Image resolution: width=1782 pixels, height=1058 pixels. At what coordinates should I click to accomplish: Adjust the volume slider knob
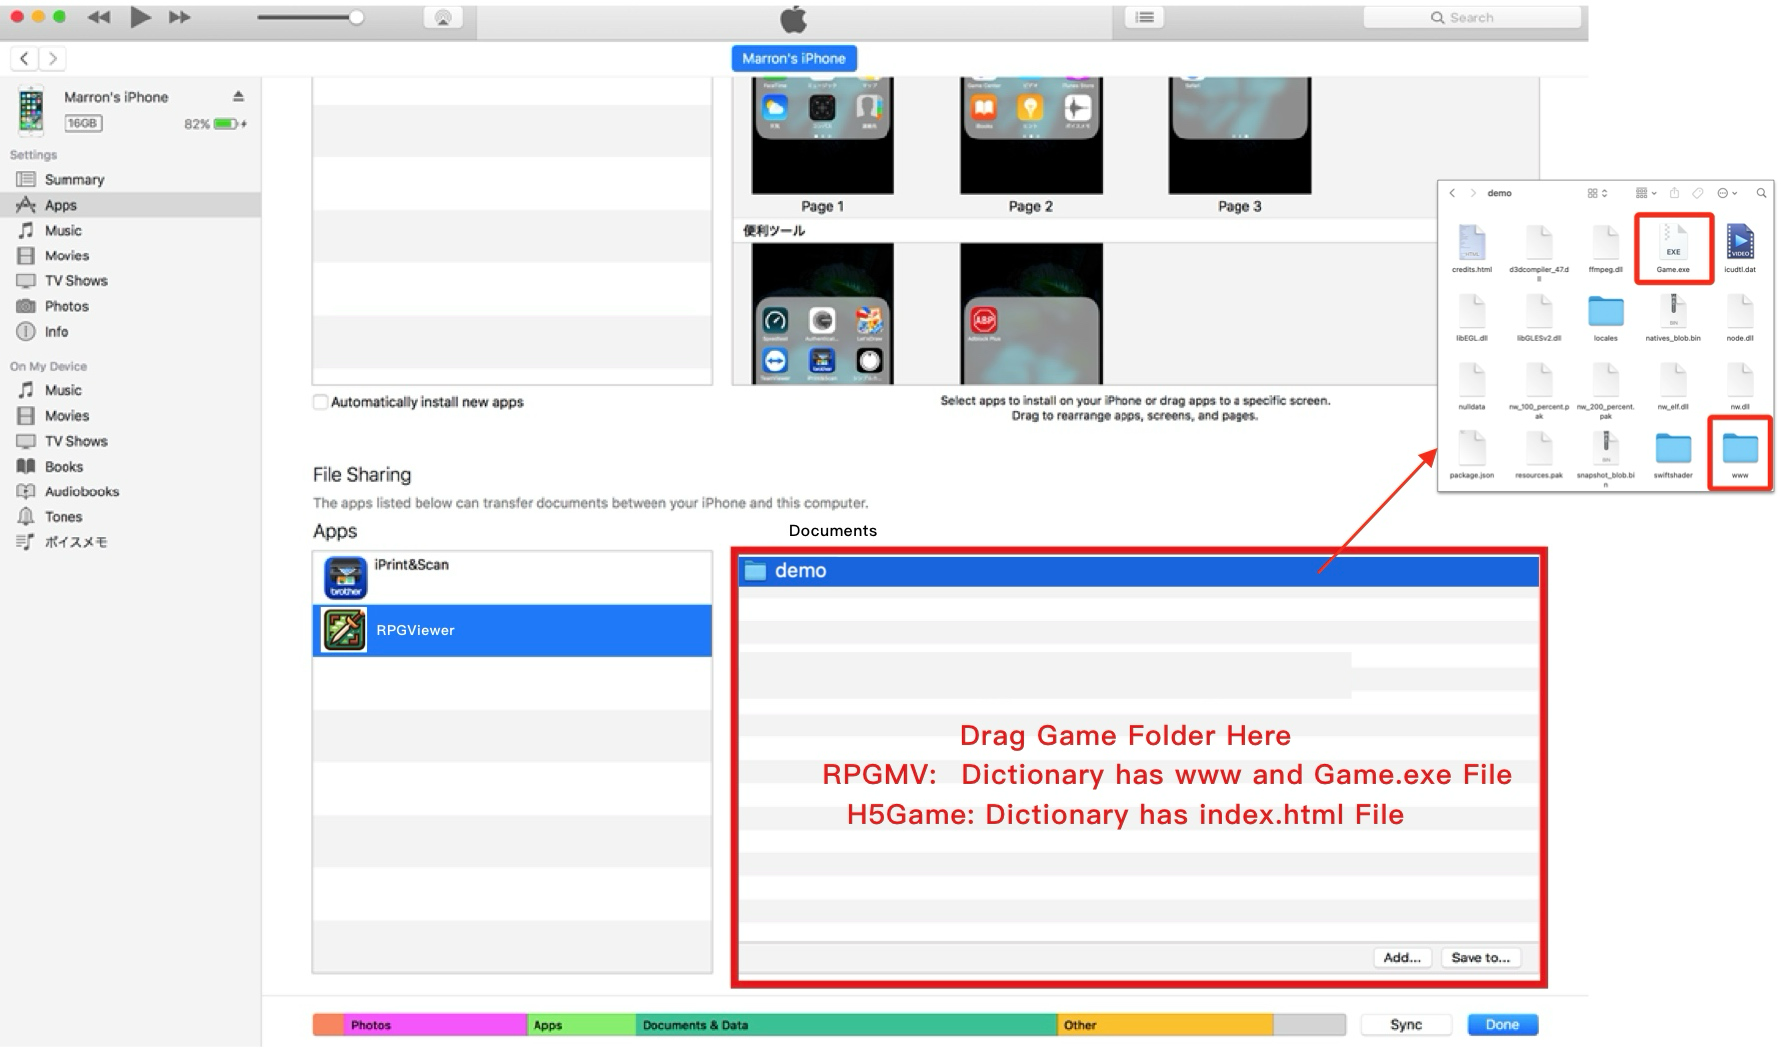point(356,17)
